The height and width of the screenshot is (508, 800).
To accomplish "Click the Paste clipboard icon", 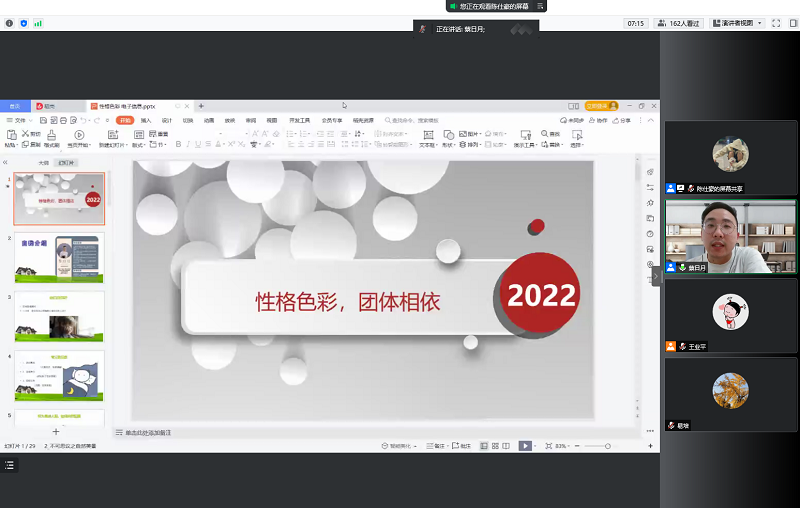I will [x=11, y=134].
